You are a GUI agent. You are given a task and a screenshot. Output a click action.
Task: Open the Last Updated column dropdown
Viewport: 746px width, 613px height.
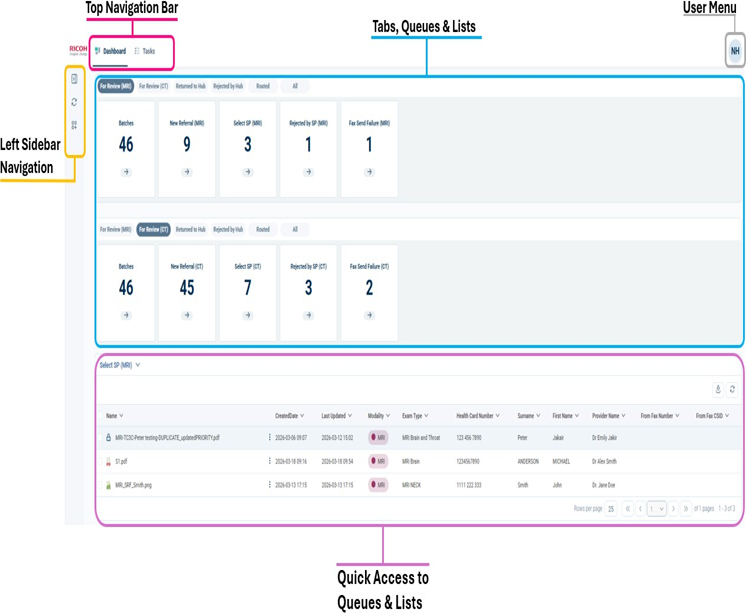coord(350,416)
